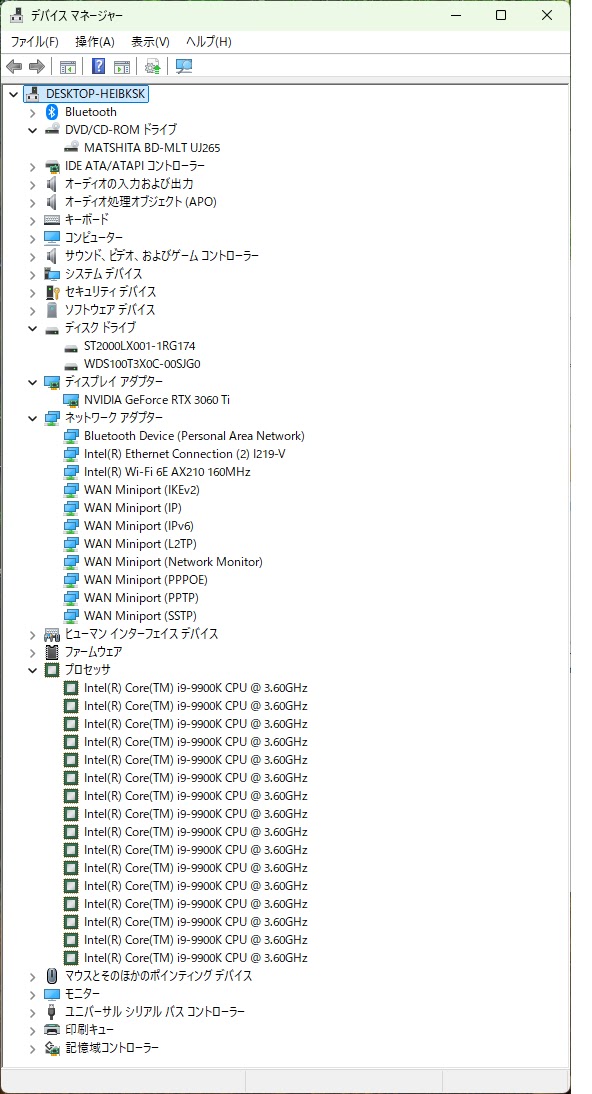The height and width of the screenshot is (1094, 592).
Task: Click the プロセッサ category icon
Action: point(52,670)
